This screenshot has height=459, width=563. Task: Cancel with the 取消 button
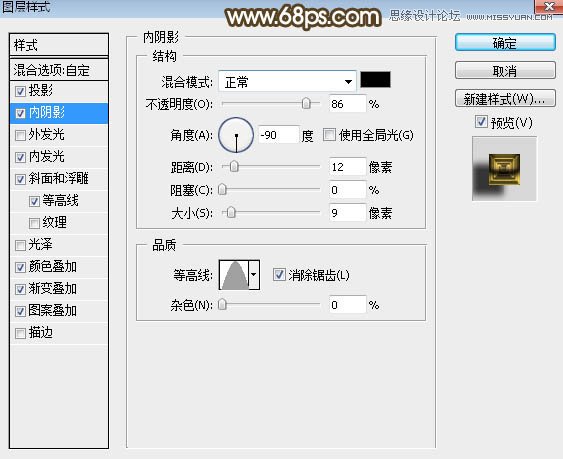coord(505,70)
